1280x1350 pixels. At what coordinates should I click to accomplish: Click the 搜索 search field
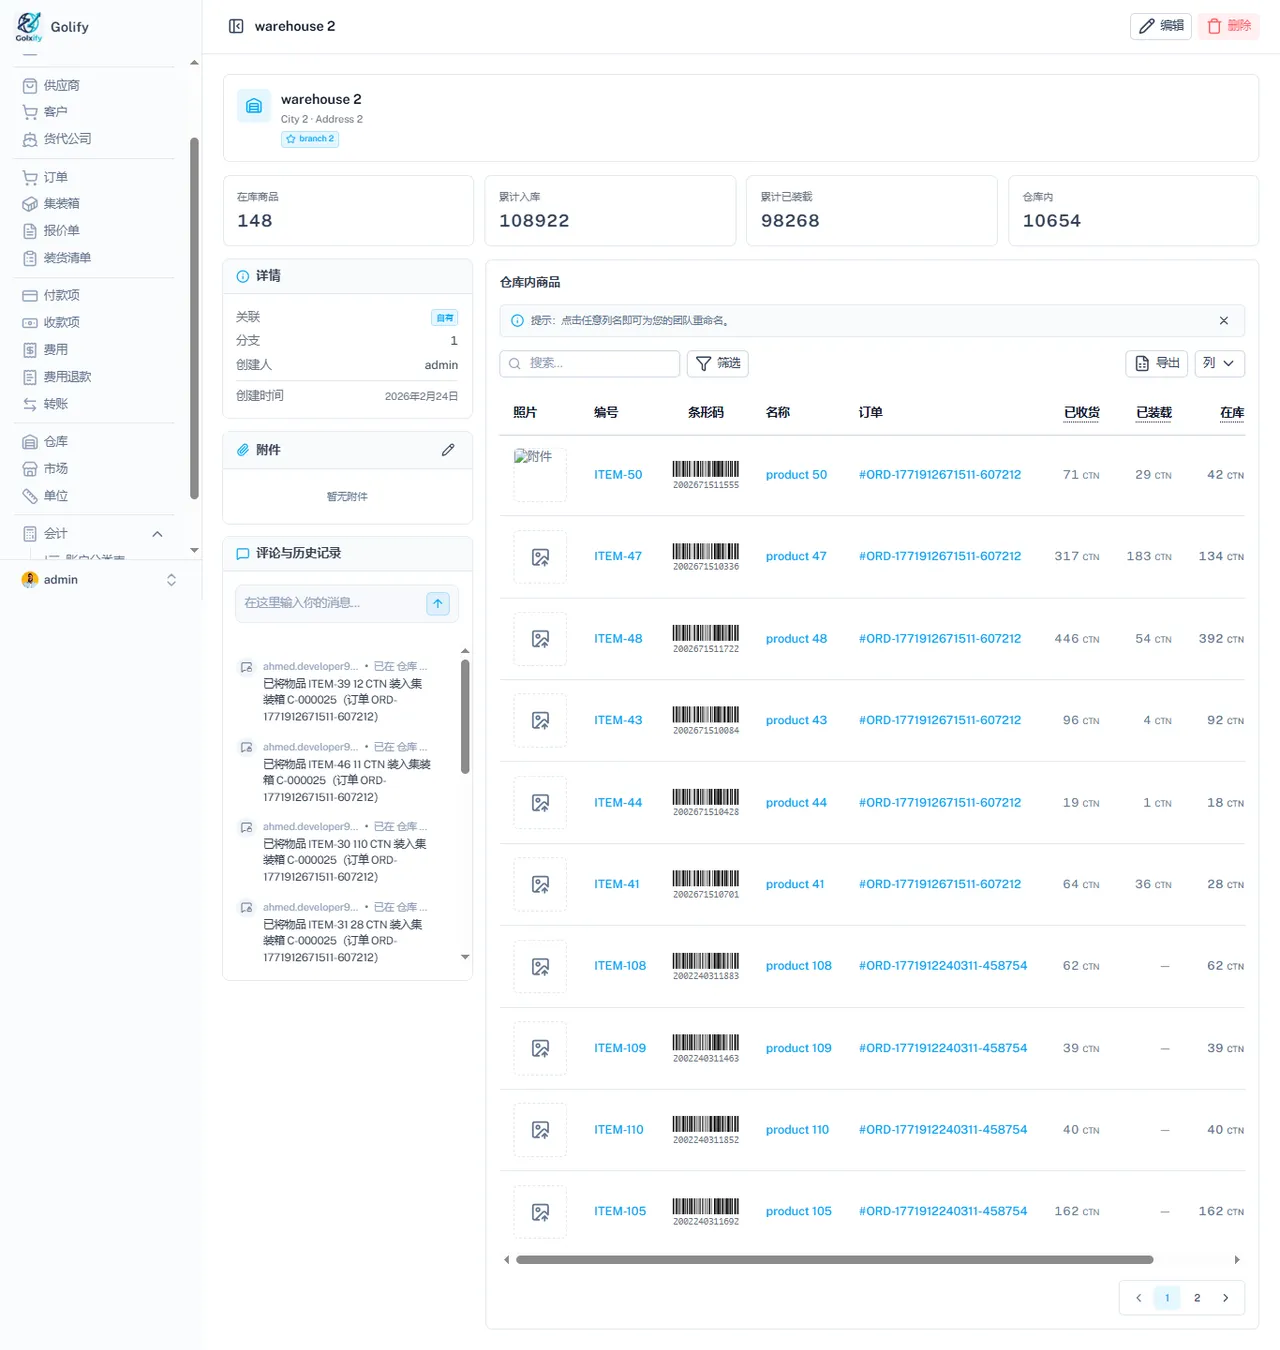click(590, 363)
